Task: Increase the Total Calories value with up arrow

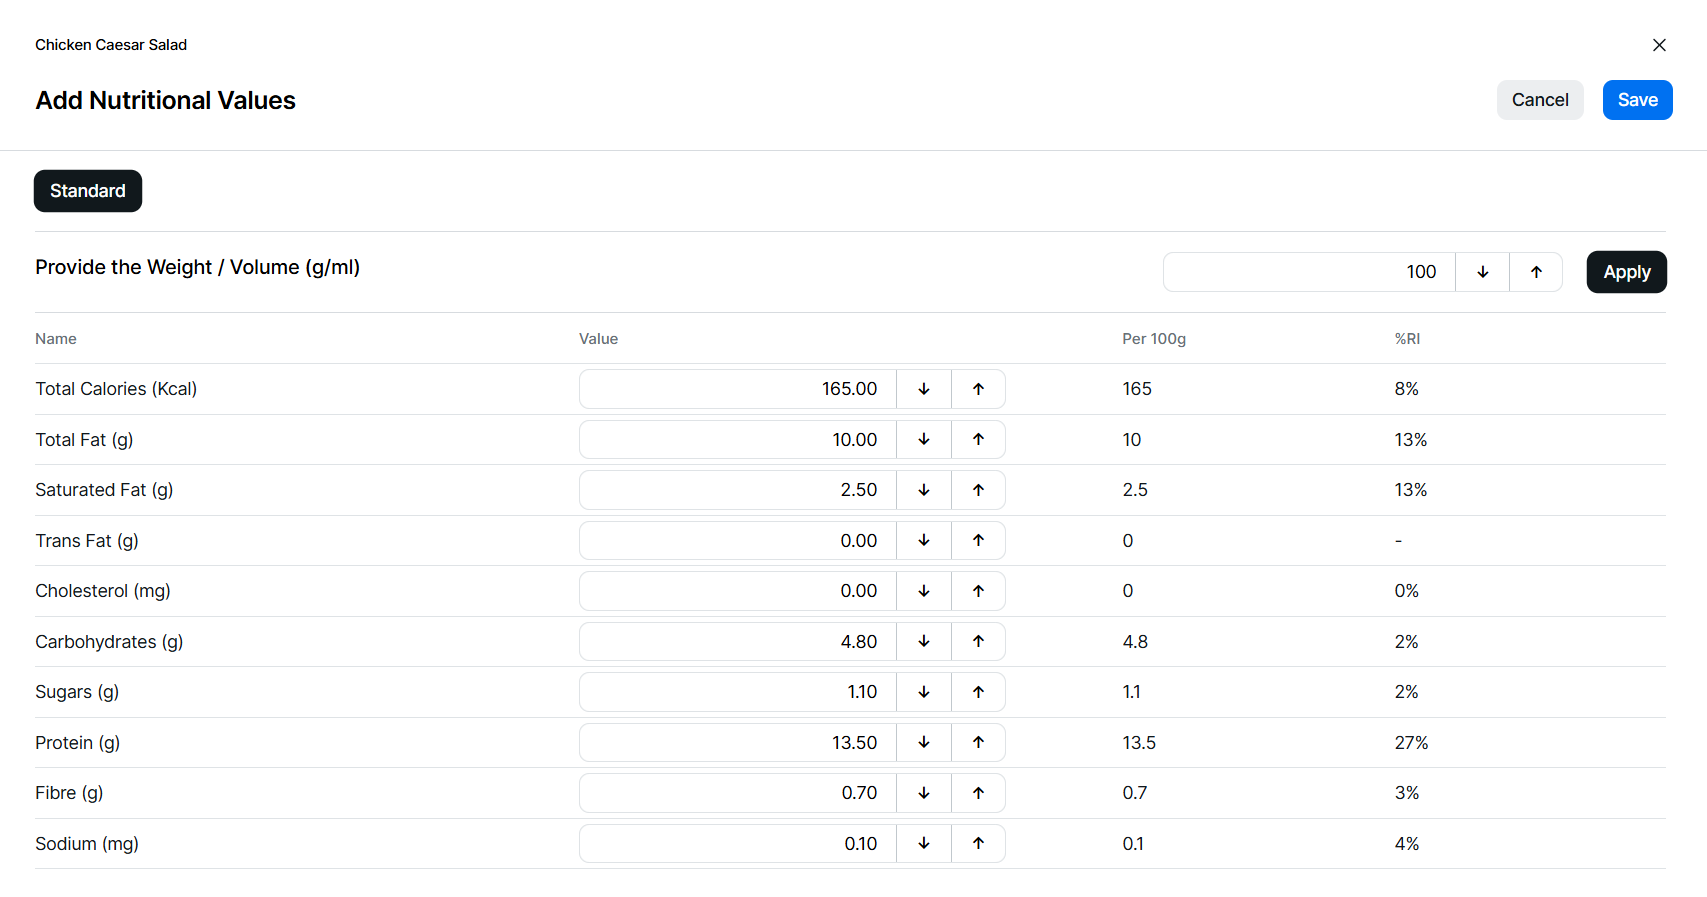Action: pos(978,389)
